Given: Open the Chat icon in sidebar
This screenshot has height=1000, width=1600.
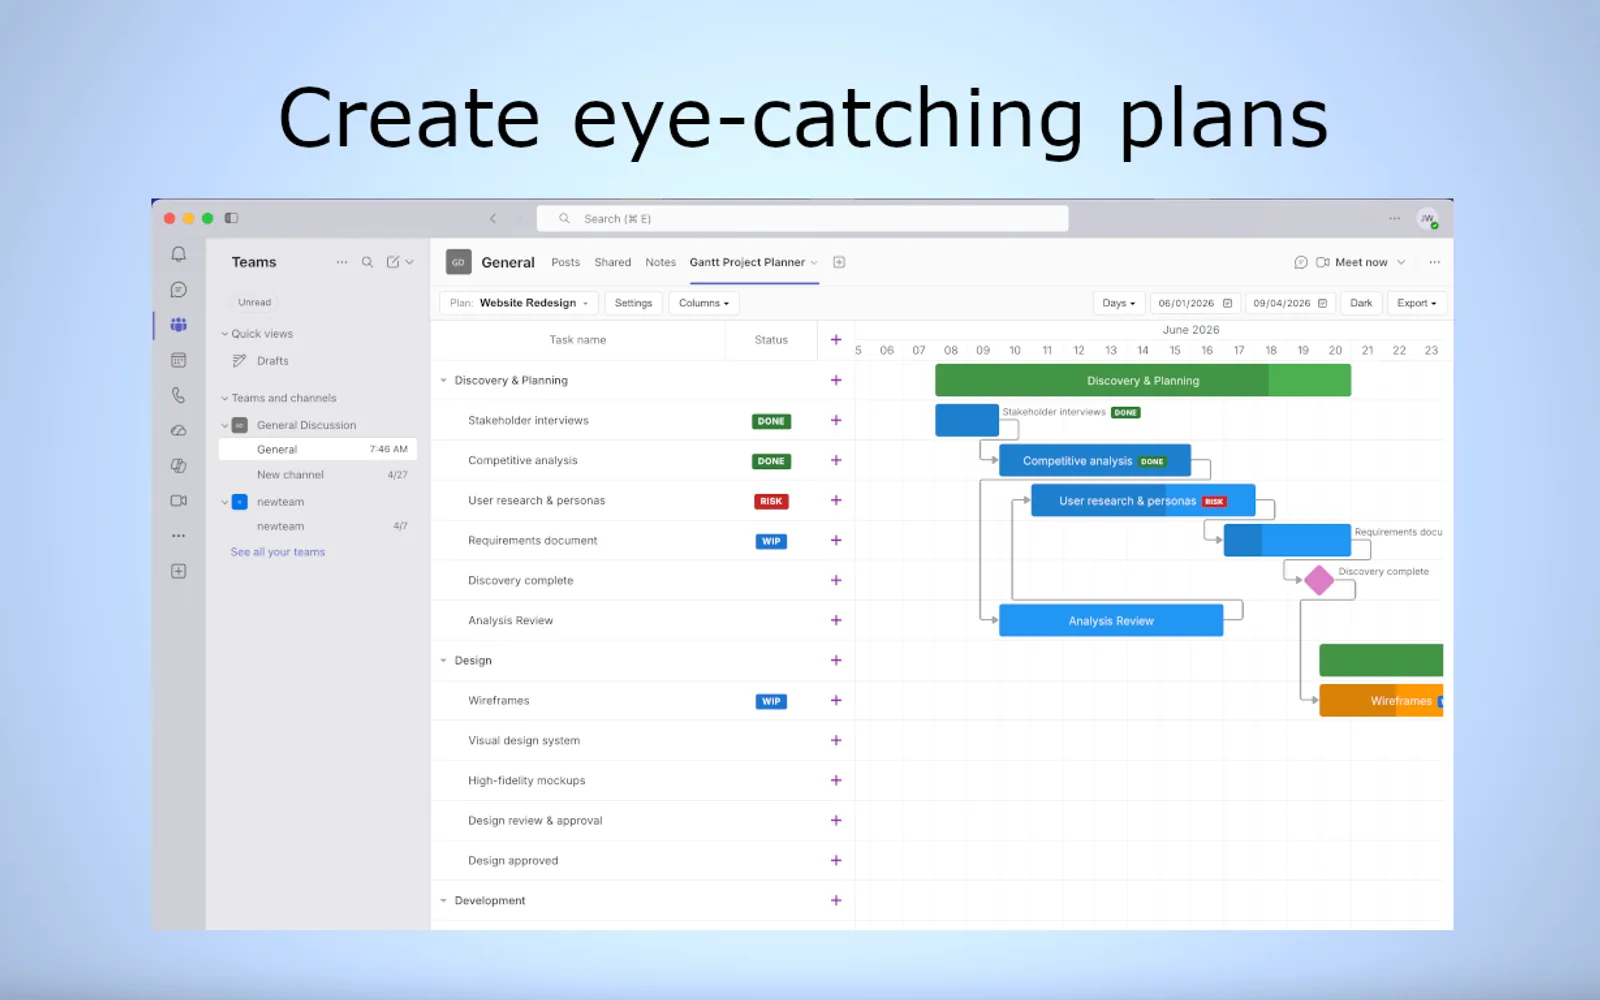Looking at the screenshot, I should coord(178,290).
